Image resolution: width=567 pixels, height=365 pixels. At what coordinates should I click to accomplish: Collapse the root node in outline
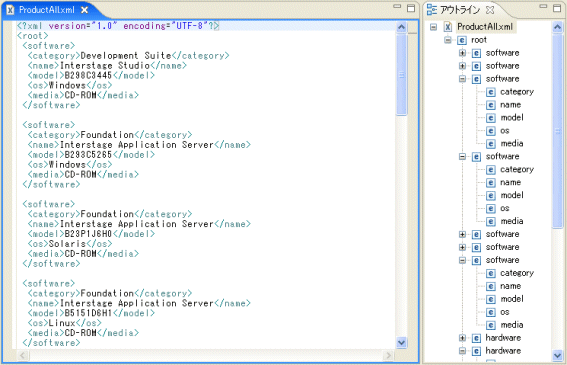click(x=448, y=40)
